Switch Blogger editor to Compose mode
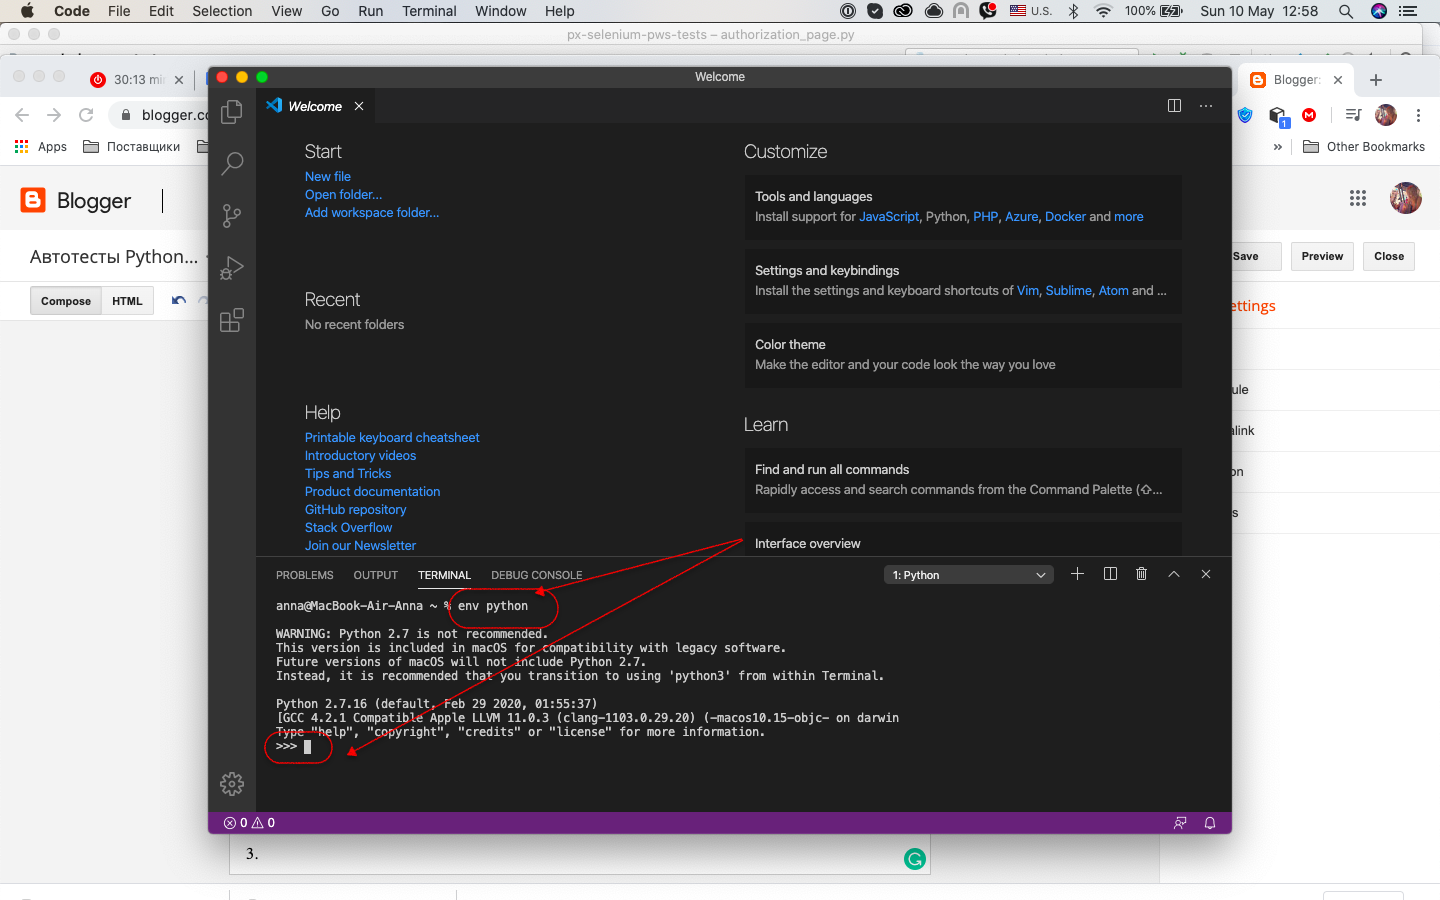This screenshot has width=1440, height=900. pyautogui.click(x=66, y=301)
